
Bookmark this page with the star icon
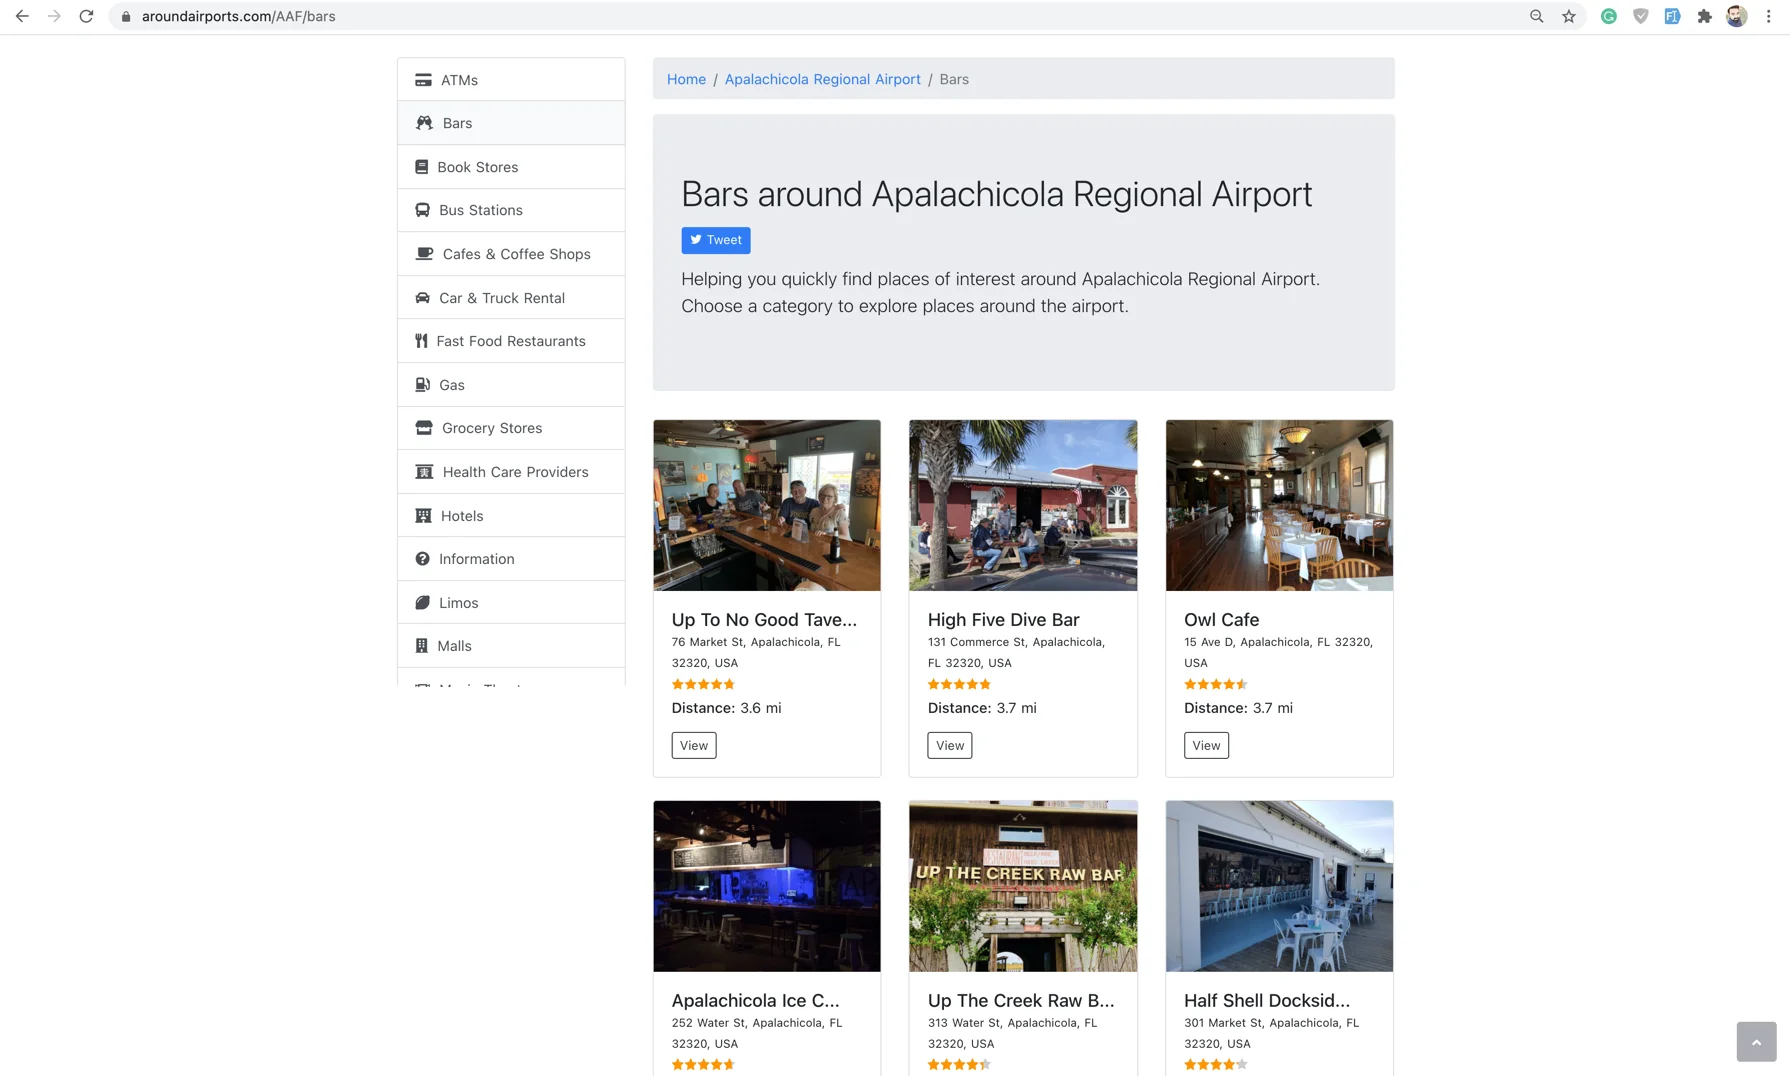(1568, 16)
